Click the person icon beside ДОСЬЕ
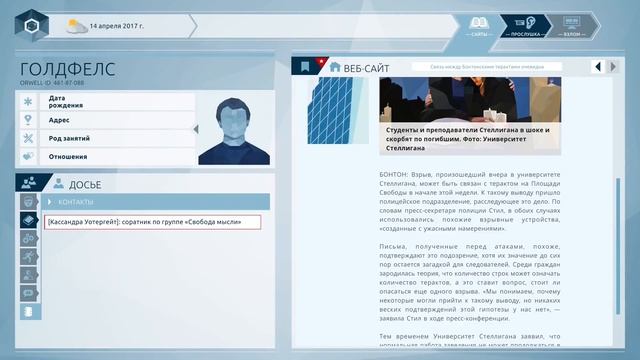The image size is (640, 360). (x=58, y=184)
